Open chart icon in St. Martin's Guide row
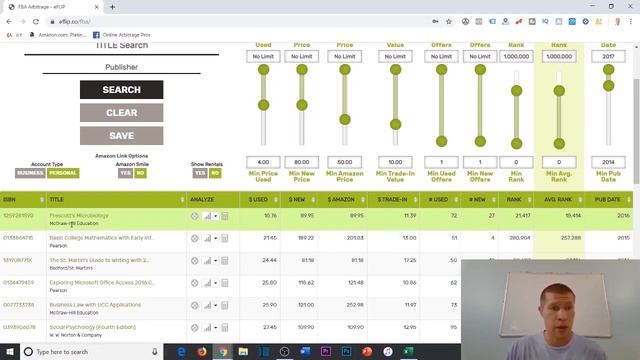The width and height of the screenshot is (640, 360). pos(207,261)
